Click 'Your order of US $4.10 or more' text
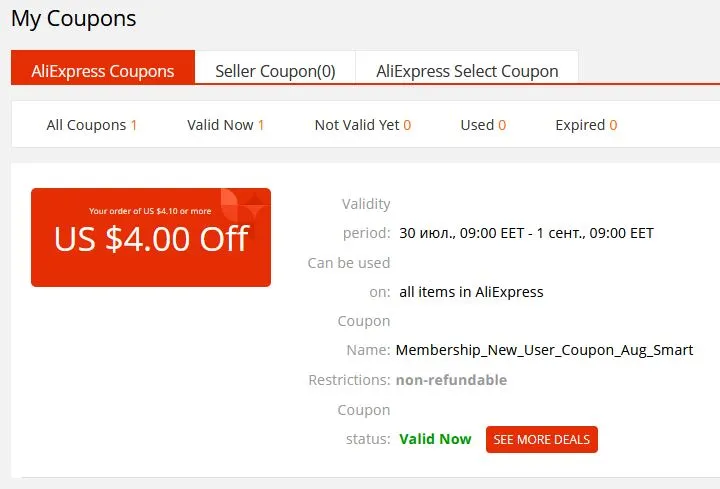The image size is (720, 489). (x=150, y=211)
